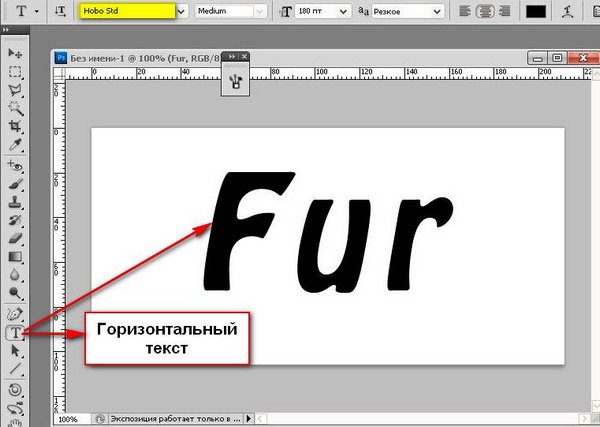600x427 pixels.
Task: Open the Medium font style dropdown
Action: coord(260,11)
